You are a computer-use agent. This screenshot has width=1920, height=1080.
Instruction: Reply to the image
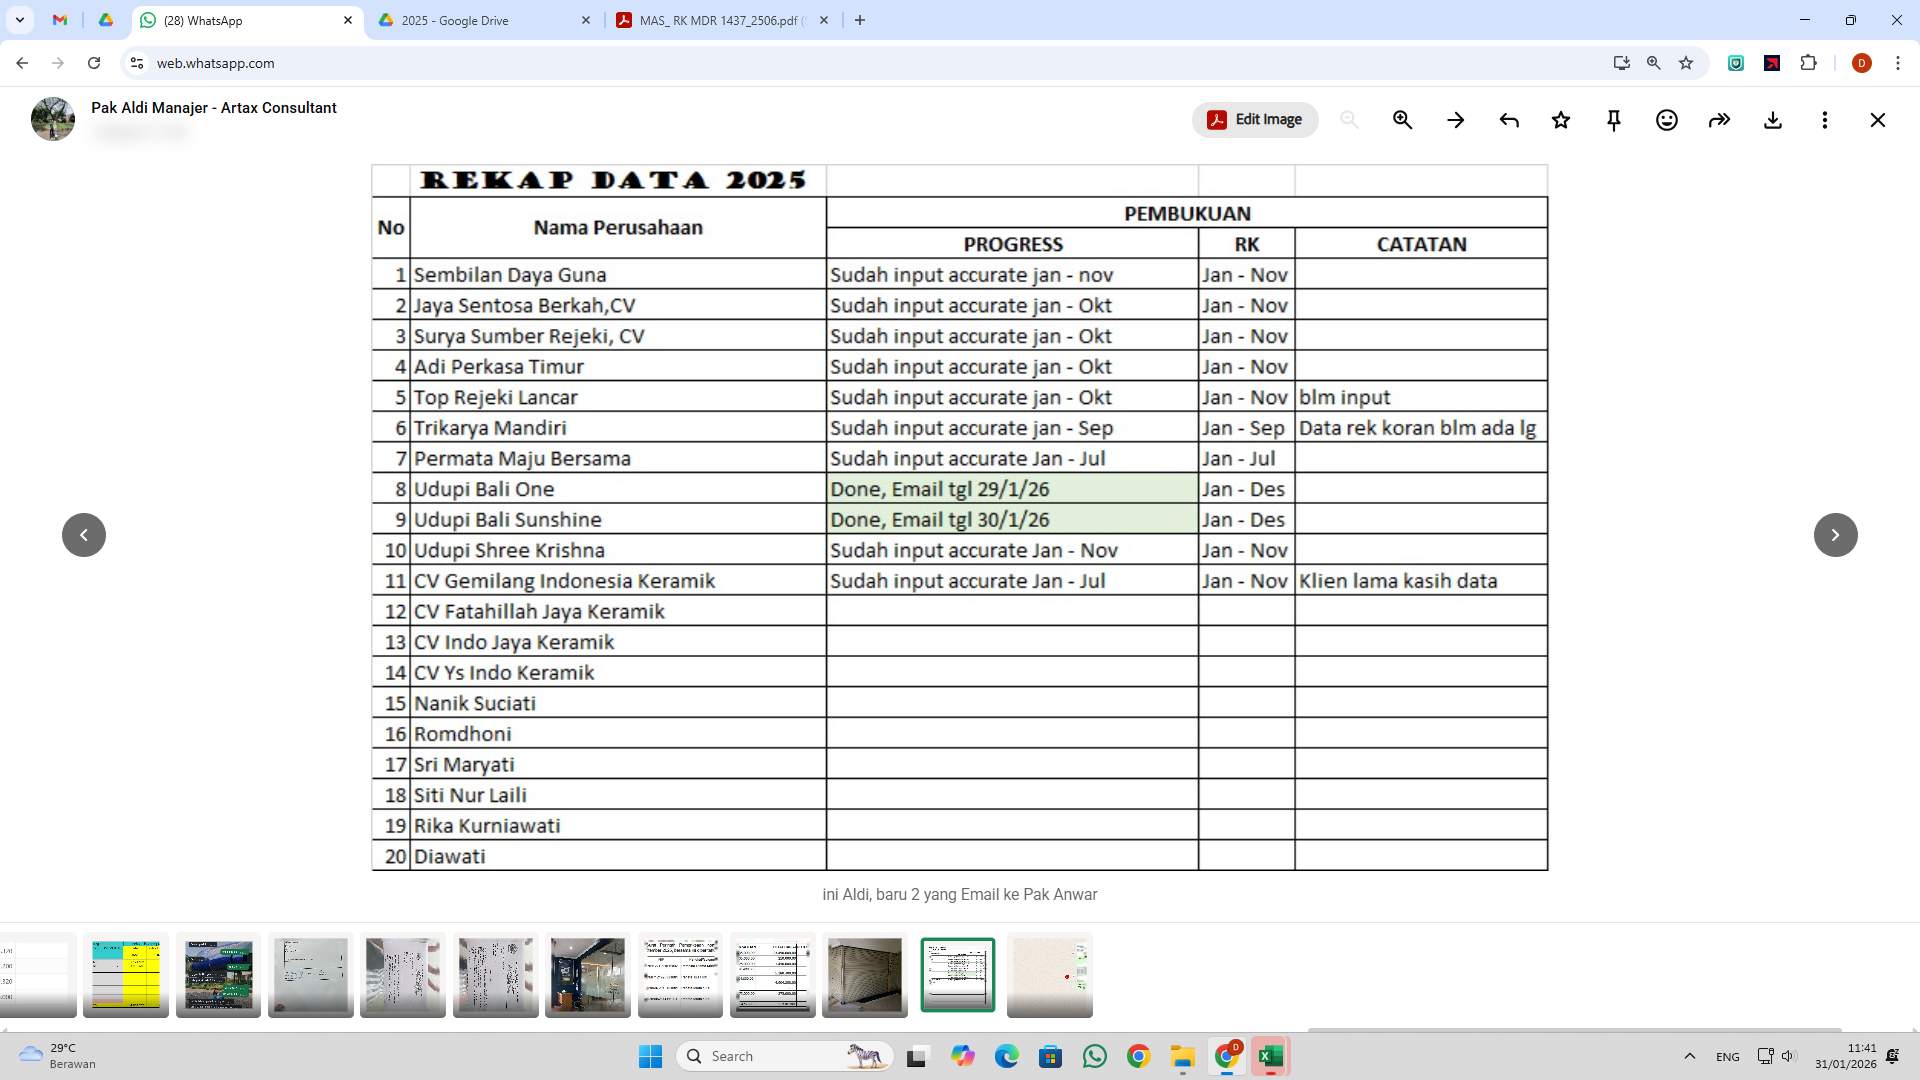coord(1508,119)
